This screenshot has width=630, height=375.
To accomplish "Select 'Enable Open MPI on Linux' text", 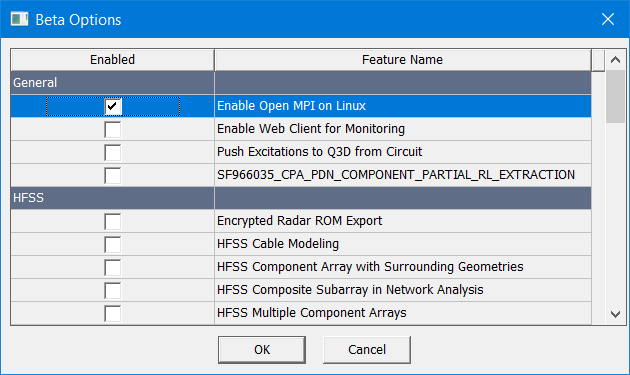I will (291, 106).
